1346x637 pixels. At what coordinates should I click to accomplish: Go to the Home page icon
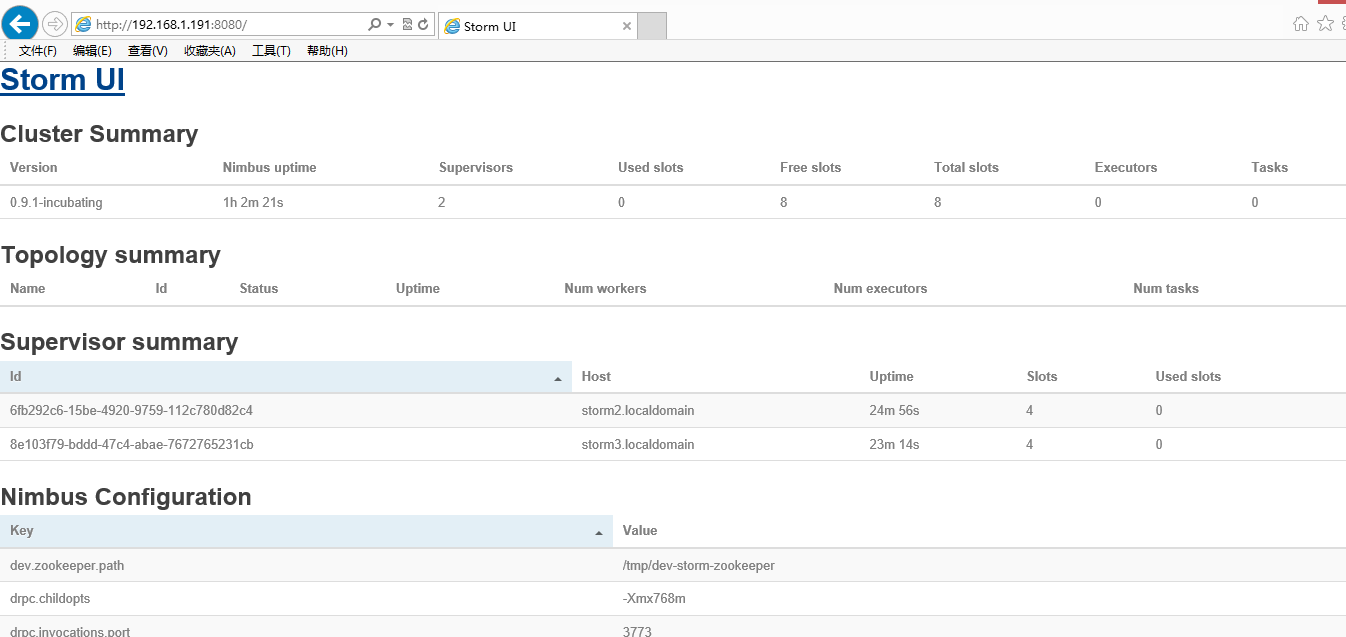(1301, 24)
